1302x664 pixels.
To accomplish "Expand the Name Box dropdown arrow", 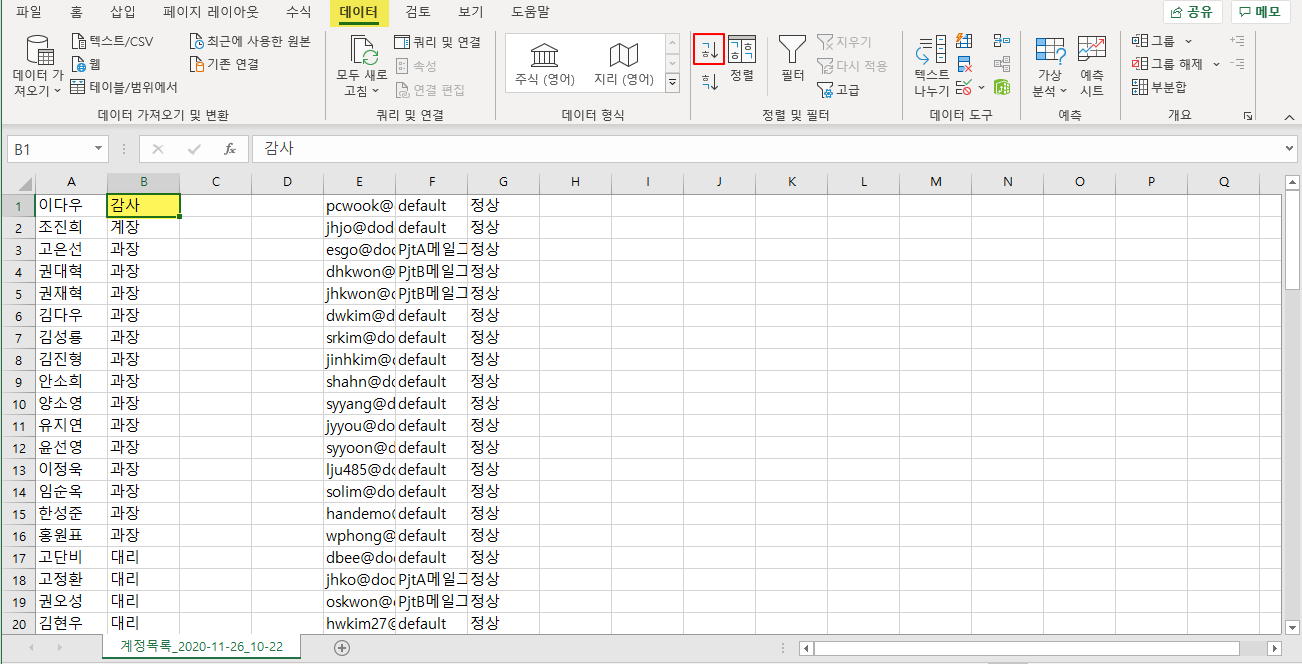I will pos(98,149).
